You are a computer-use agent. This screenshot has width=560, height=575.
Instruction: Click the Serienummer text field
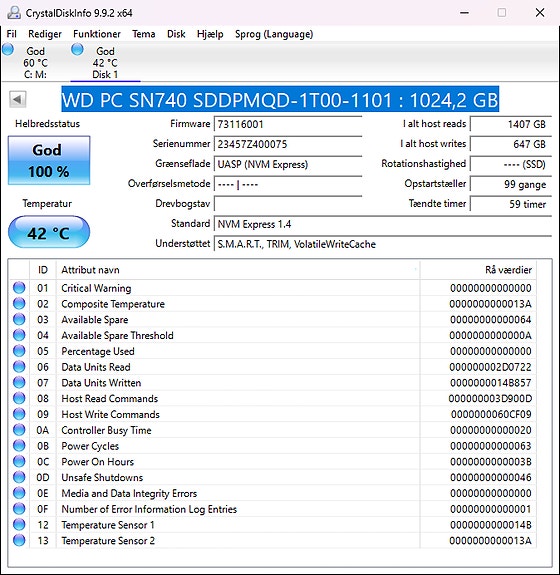[x=288, y=144]
